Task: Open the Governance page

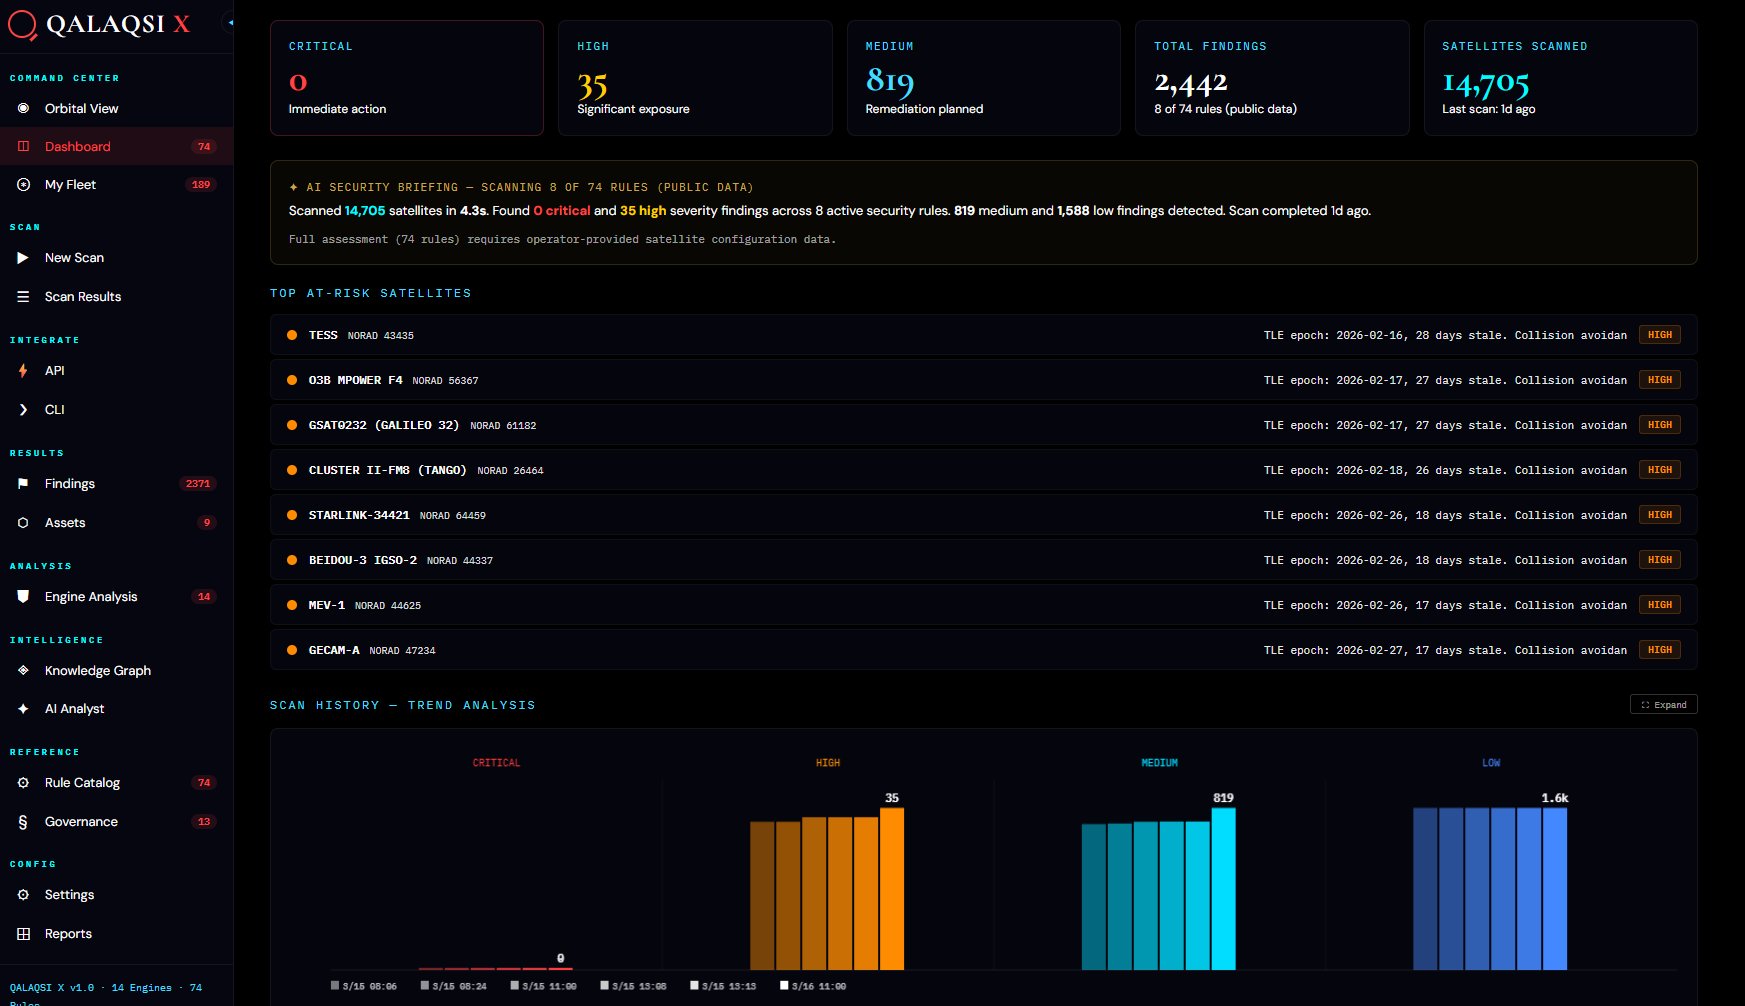Action: [x=79, y=821]
